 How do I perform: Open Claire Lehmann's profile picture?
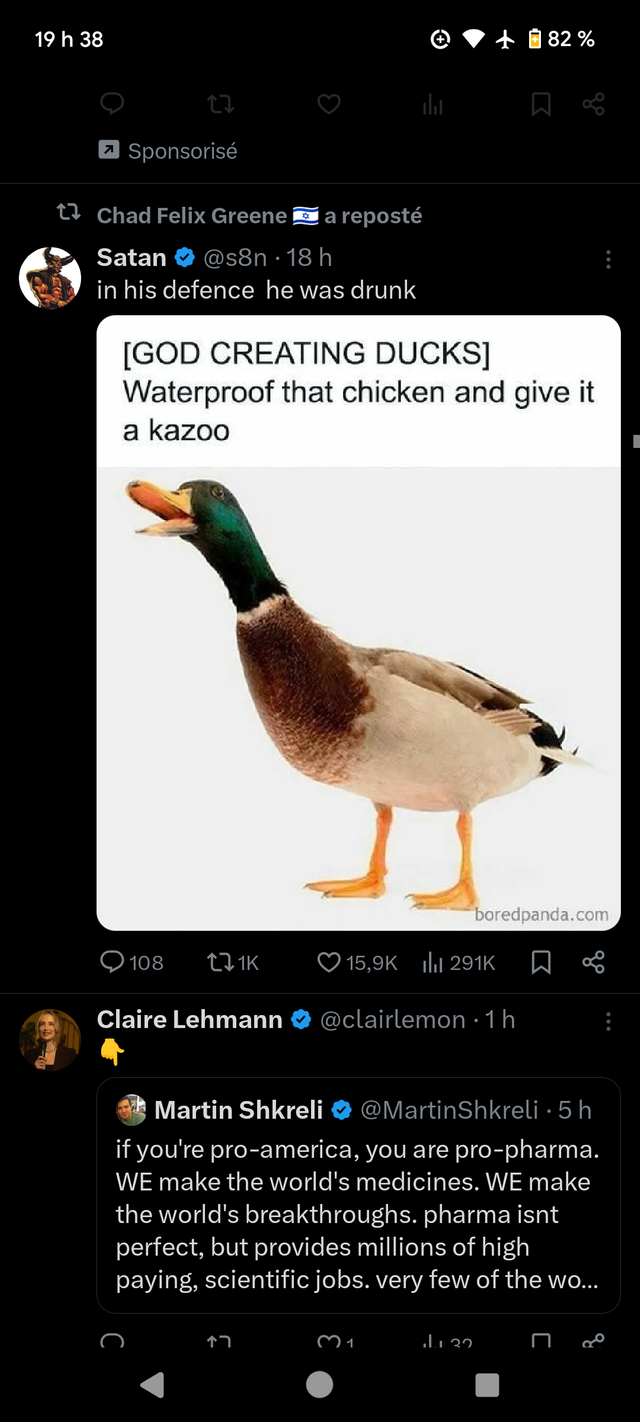[50, 1040]
